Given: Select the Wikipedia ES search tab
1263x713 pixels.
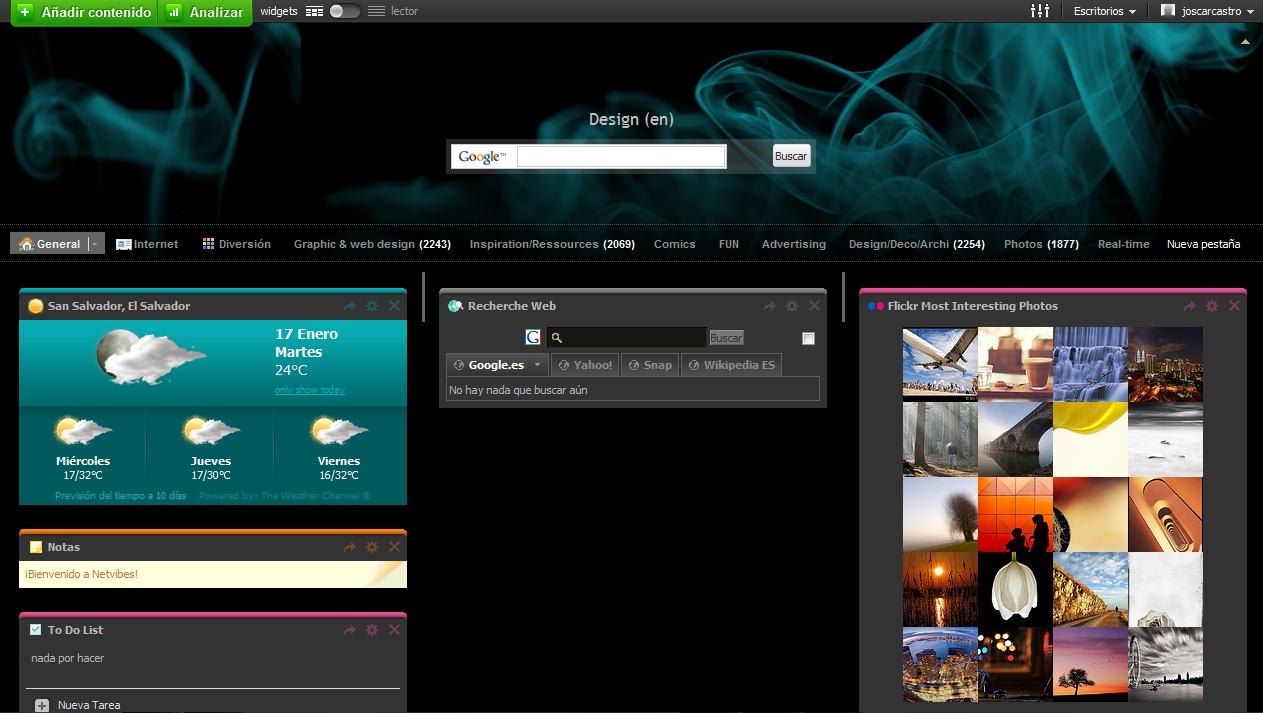Looking at the screenshot, I should pyautogui.click(x=731, y=365).
